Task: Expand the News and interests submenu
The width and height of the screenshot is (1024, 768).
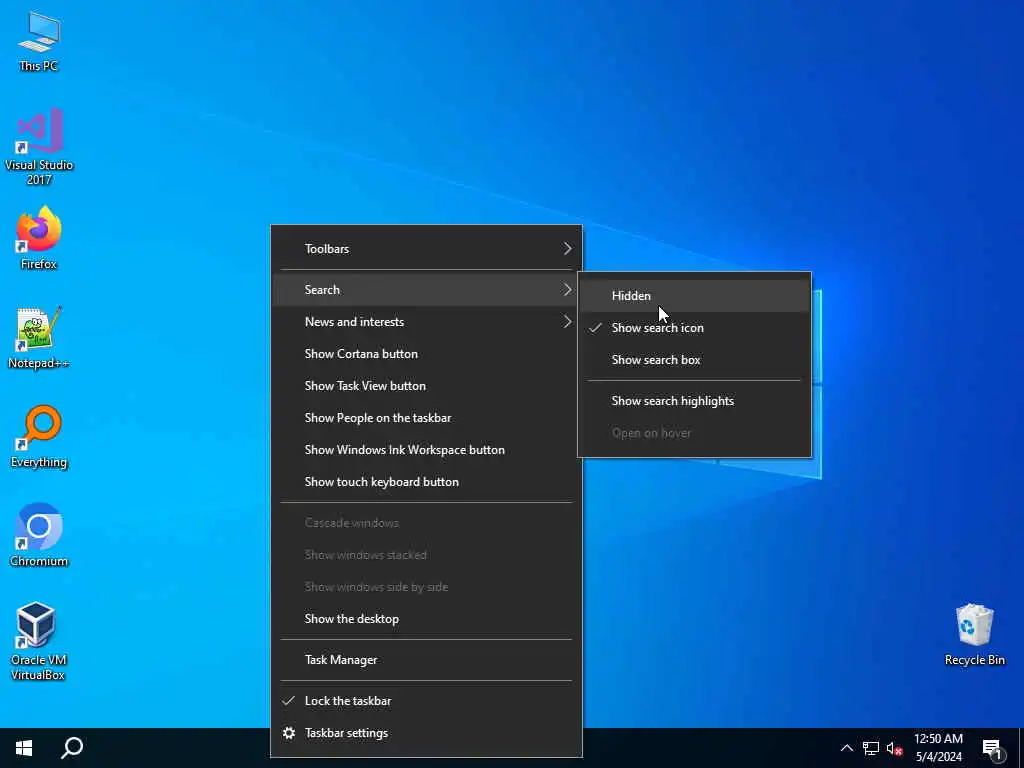Action: 426,322
